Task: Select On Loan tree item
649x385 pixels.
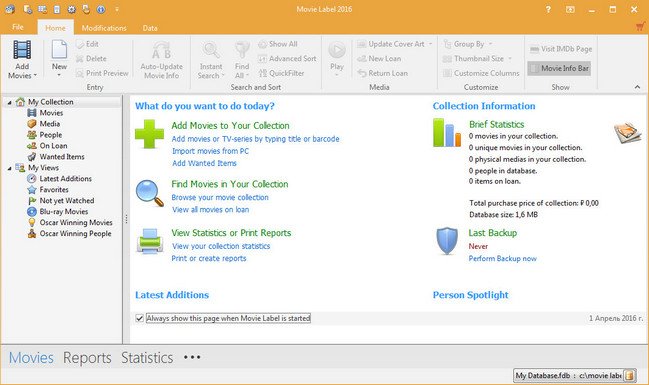Action: 47,146
